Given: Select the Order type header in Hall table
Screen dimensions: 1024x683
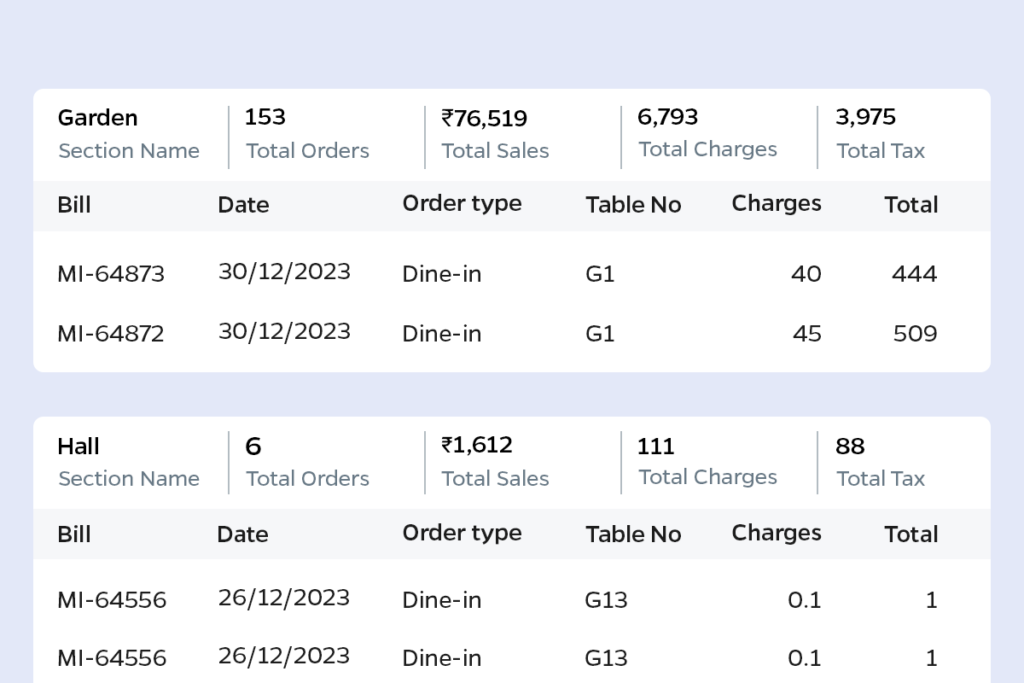Looking at the screenshot, I should pos(462,533).
